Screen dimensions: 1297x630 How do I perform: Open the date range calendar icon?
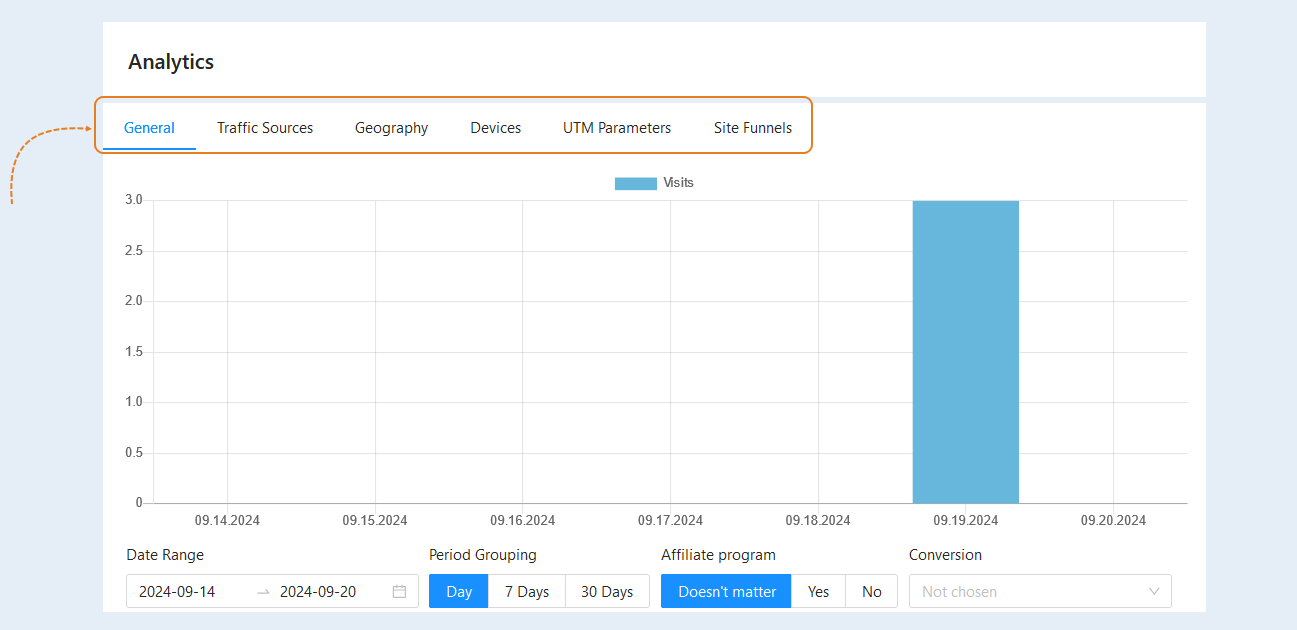point(399,592)
